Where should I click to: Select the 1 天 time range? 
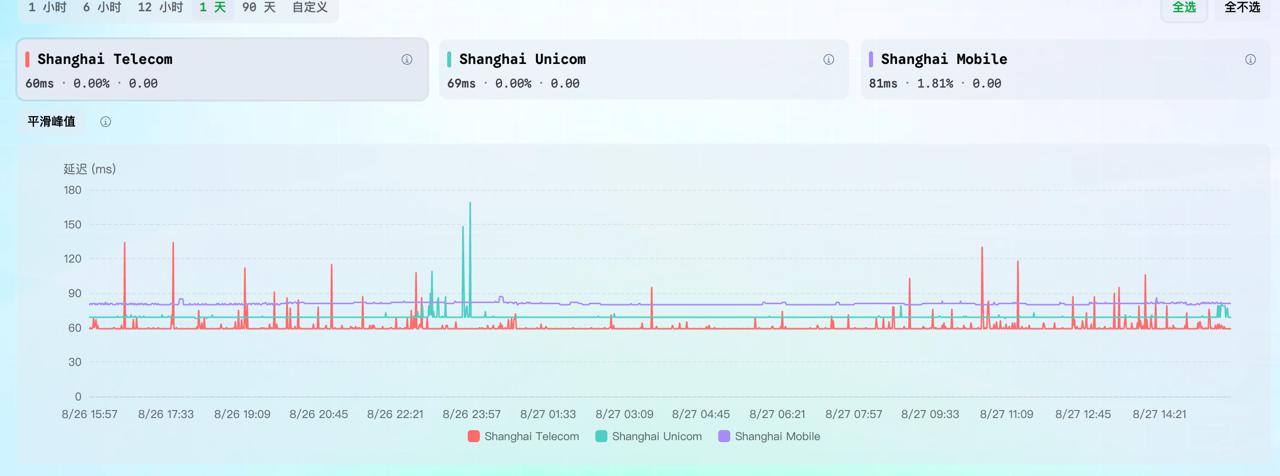point(212,7)
